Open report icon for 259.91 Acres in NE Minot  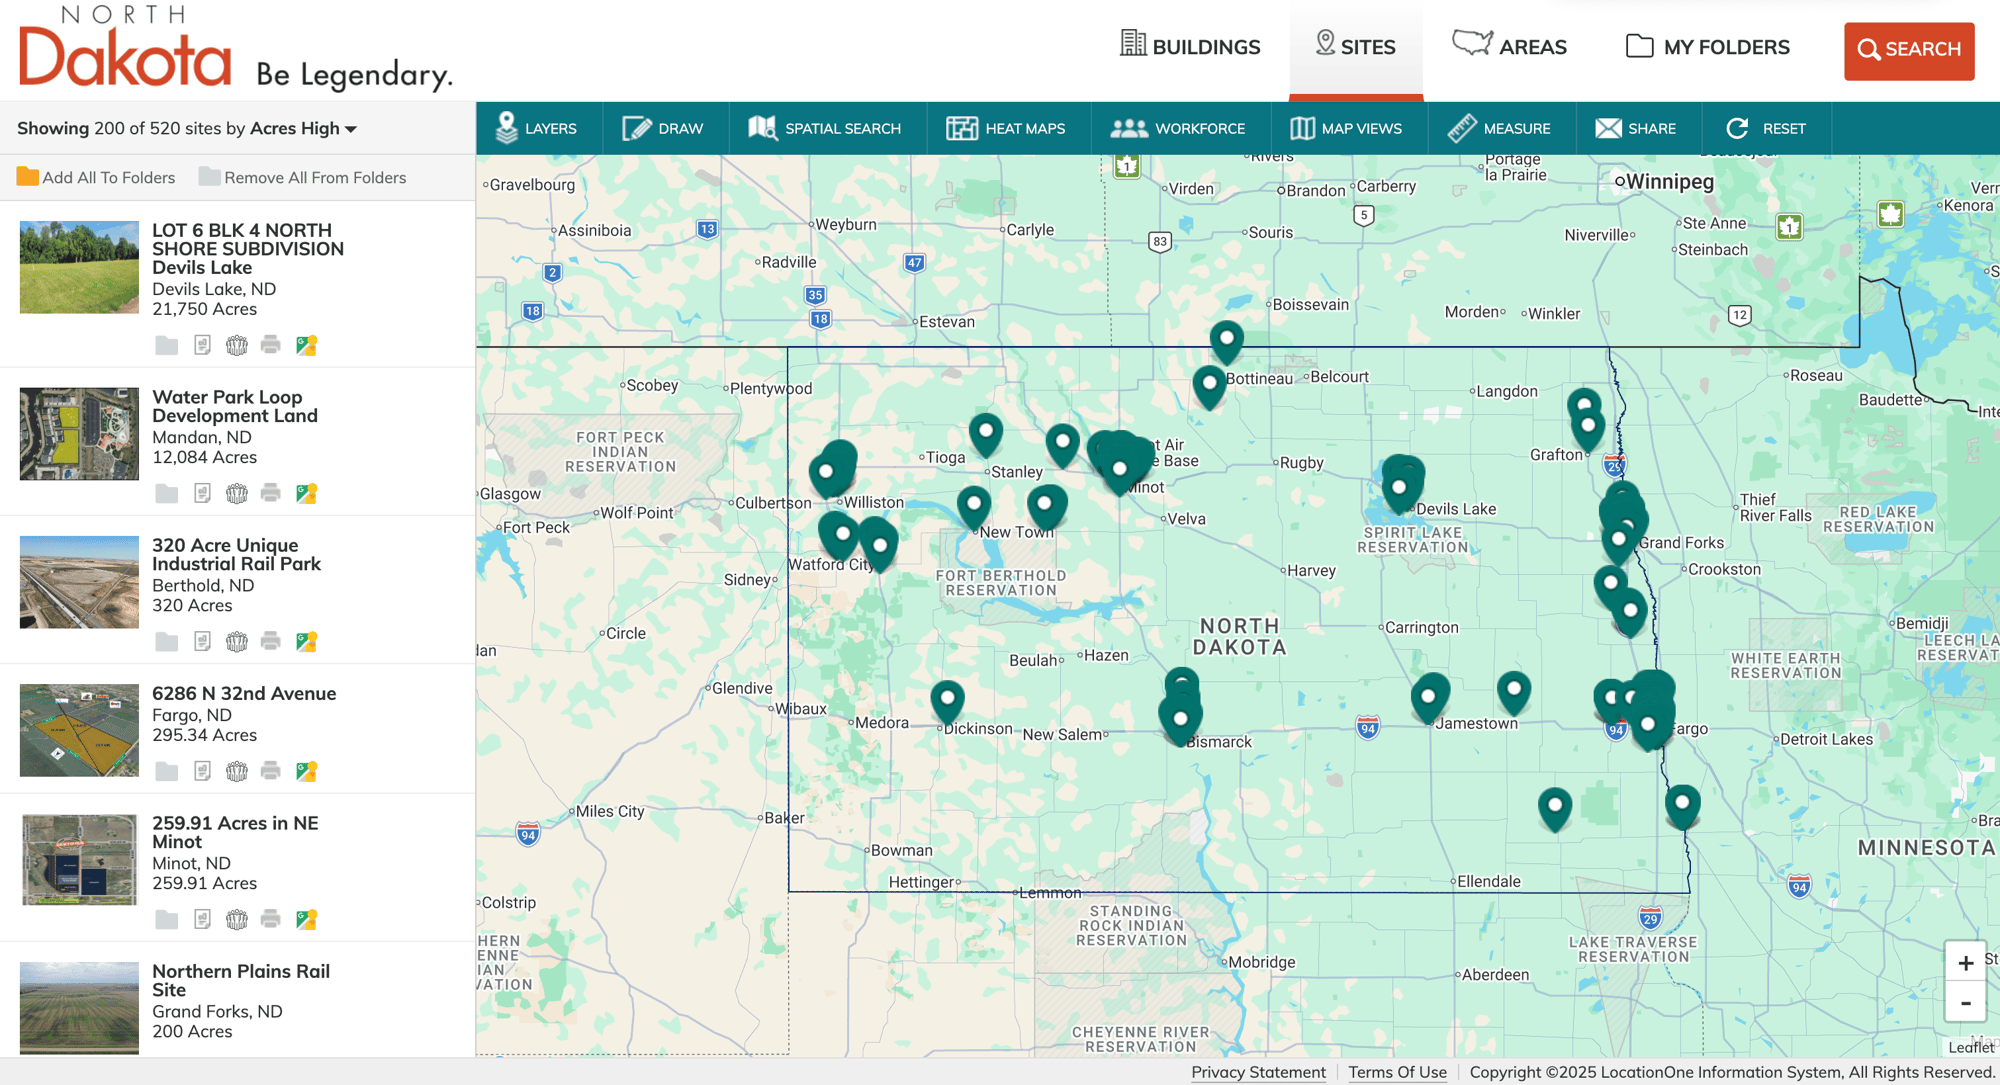pyautogui.click(x=202, y=919)
